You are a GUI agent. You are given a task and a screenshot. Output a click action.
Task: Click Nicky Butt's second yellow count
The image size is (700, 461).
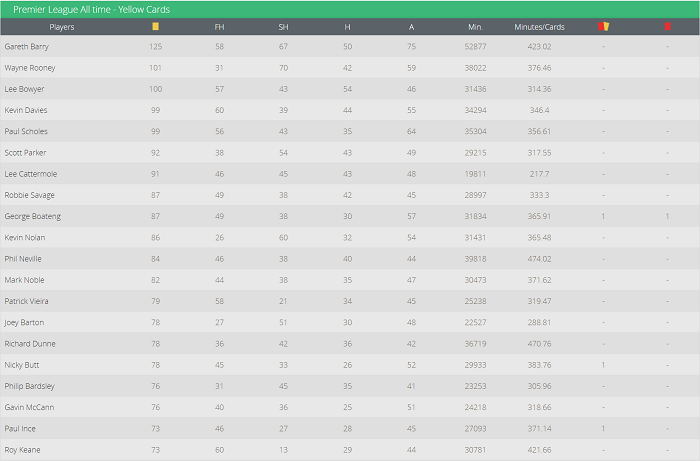coord(603,365)
